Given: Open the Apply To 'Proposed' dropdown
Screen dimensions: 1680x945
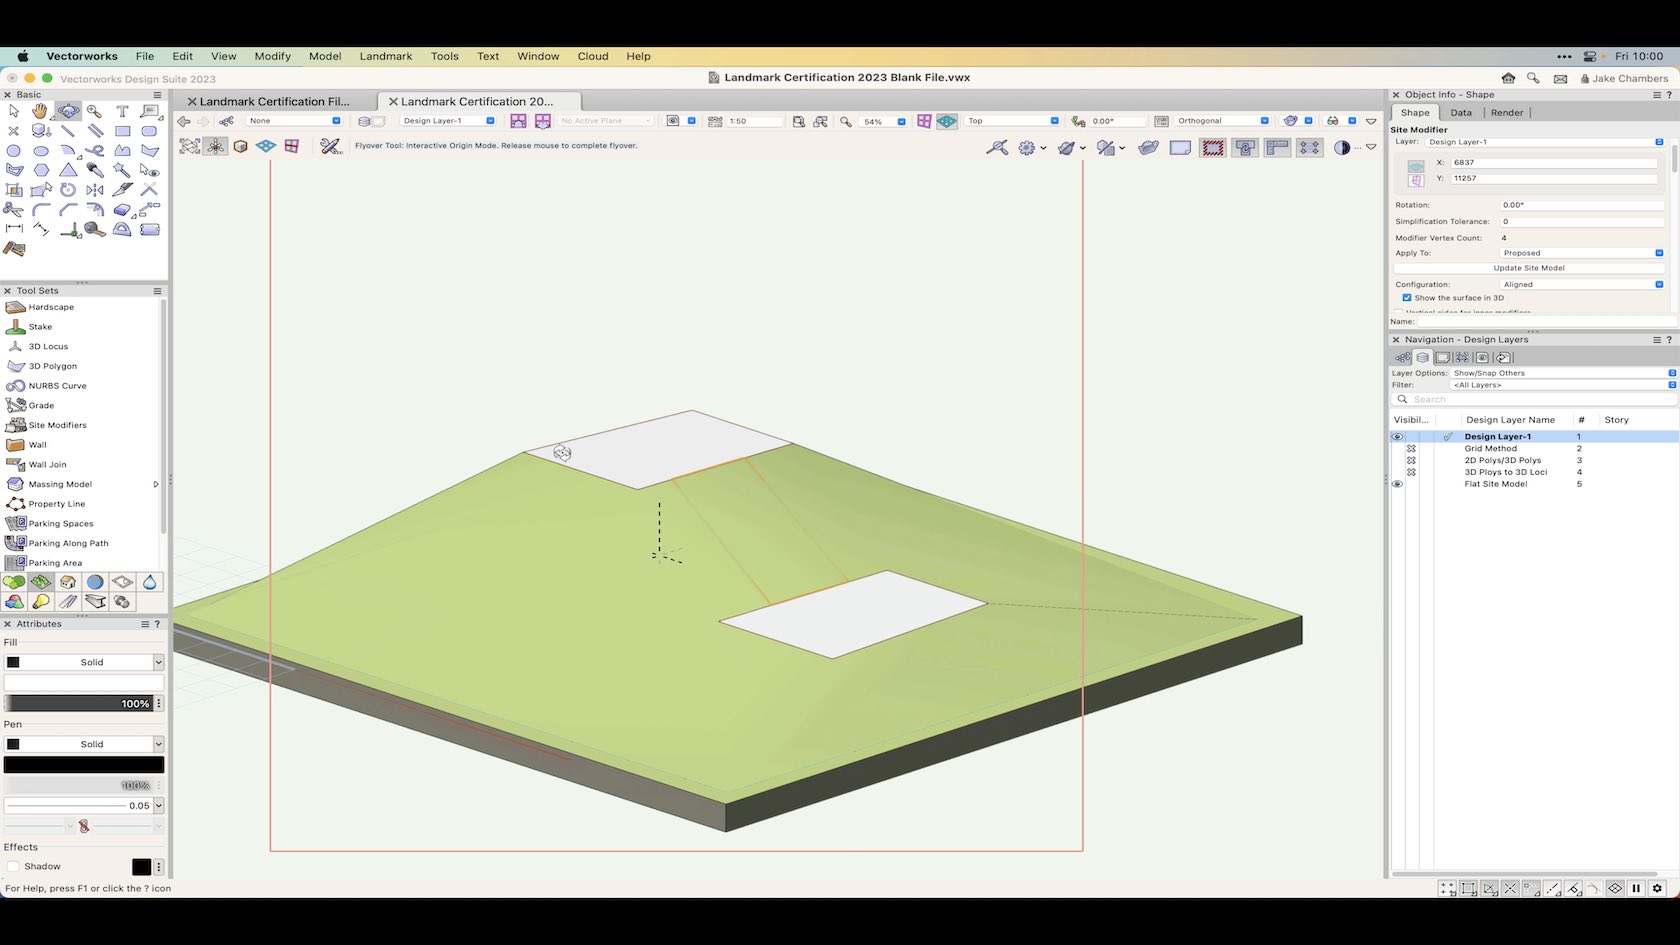Looking at the screenshot, I should point(1581,253).
